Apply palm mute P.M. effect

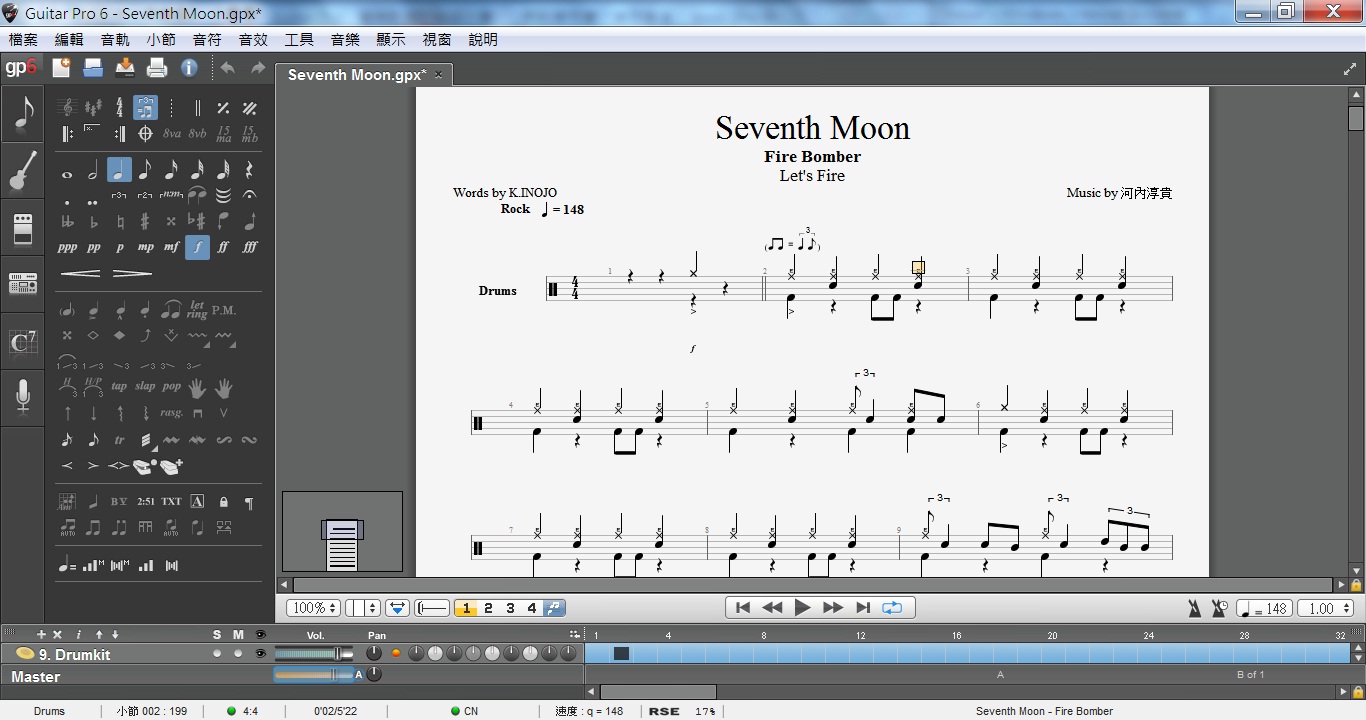tap(224, 311)
